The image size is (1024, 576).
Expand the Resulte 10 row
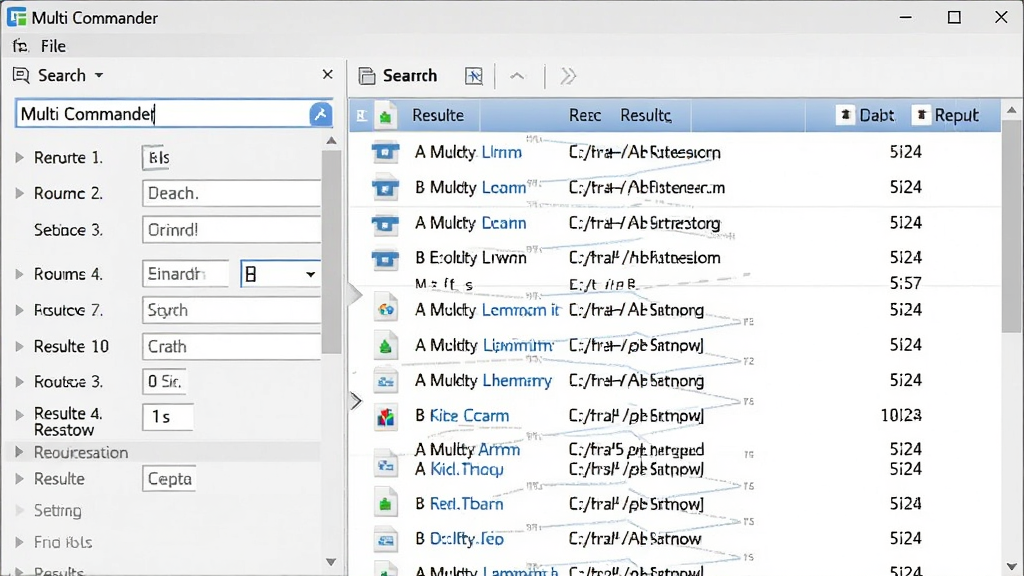coord(20,346)
